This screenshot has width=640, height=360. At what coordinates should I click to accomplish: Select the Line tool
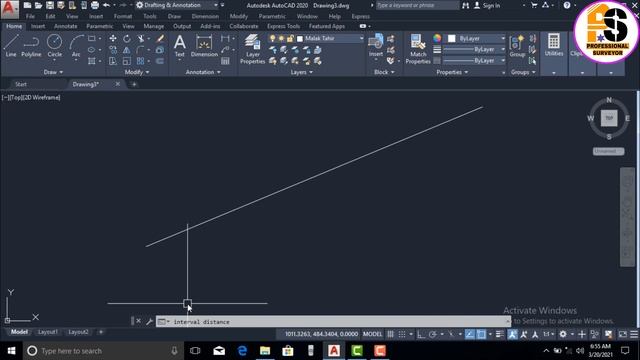tap(11, 45)
